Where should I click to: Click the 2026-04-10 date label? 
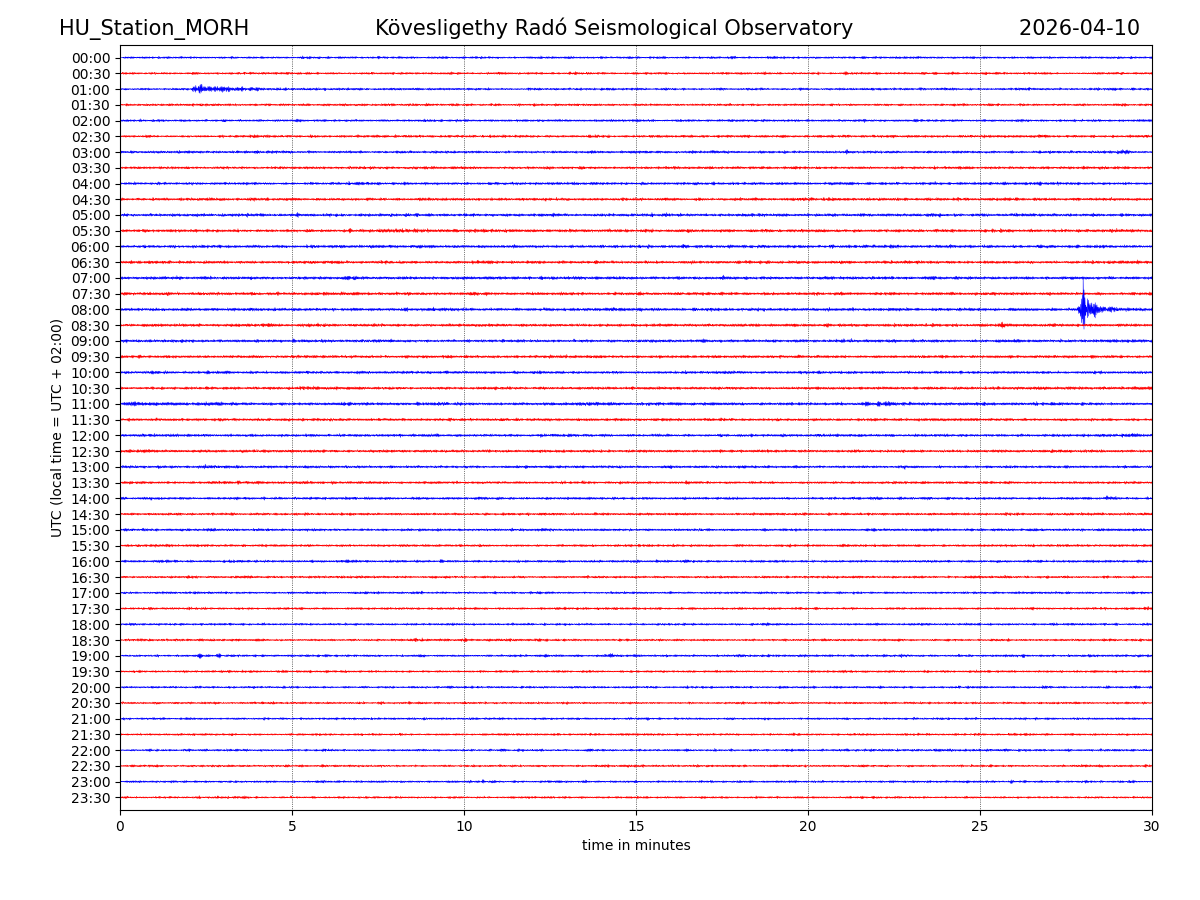(1078, 29)
